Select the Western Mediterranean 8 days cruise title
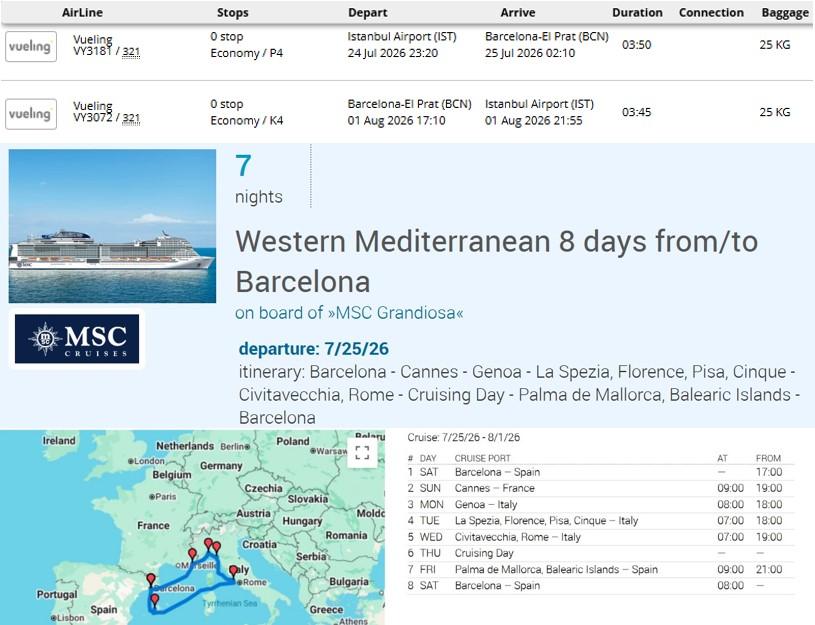 496,262
